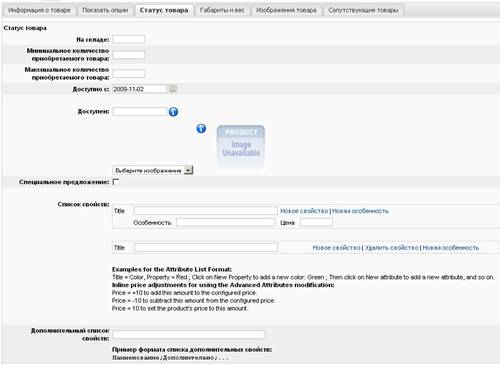Click the Цена input field

316,222
